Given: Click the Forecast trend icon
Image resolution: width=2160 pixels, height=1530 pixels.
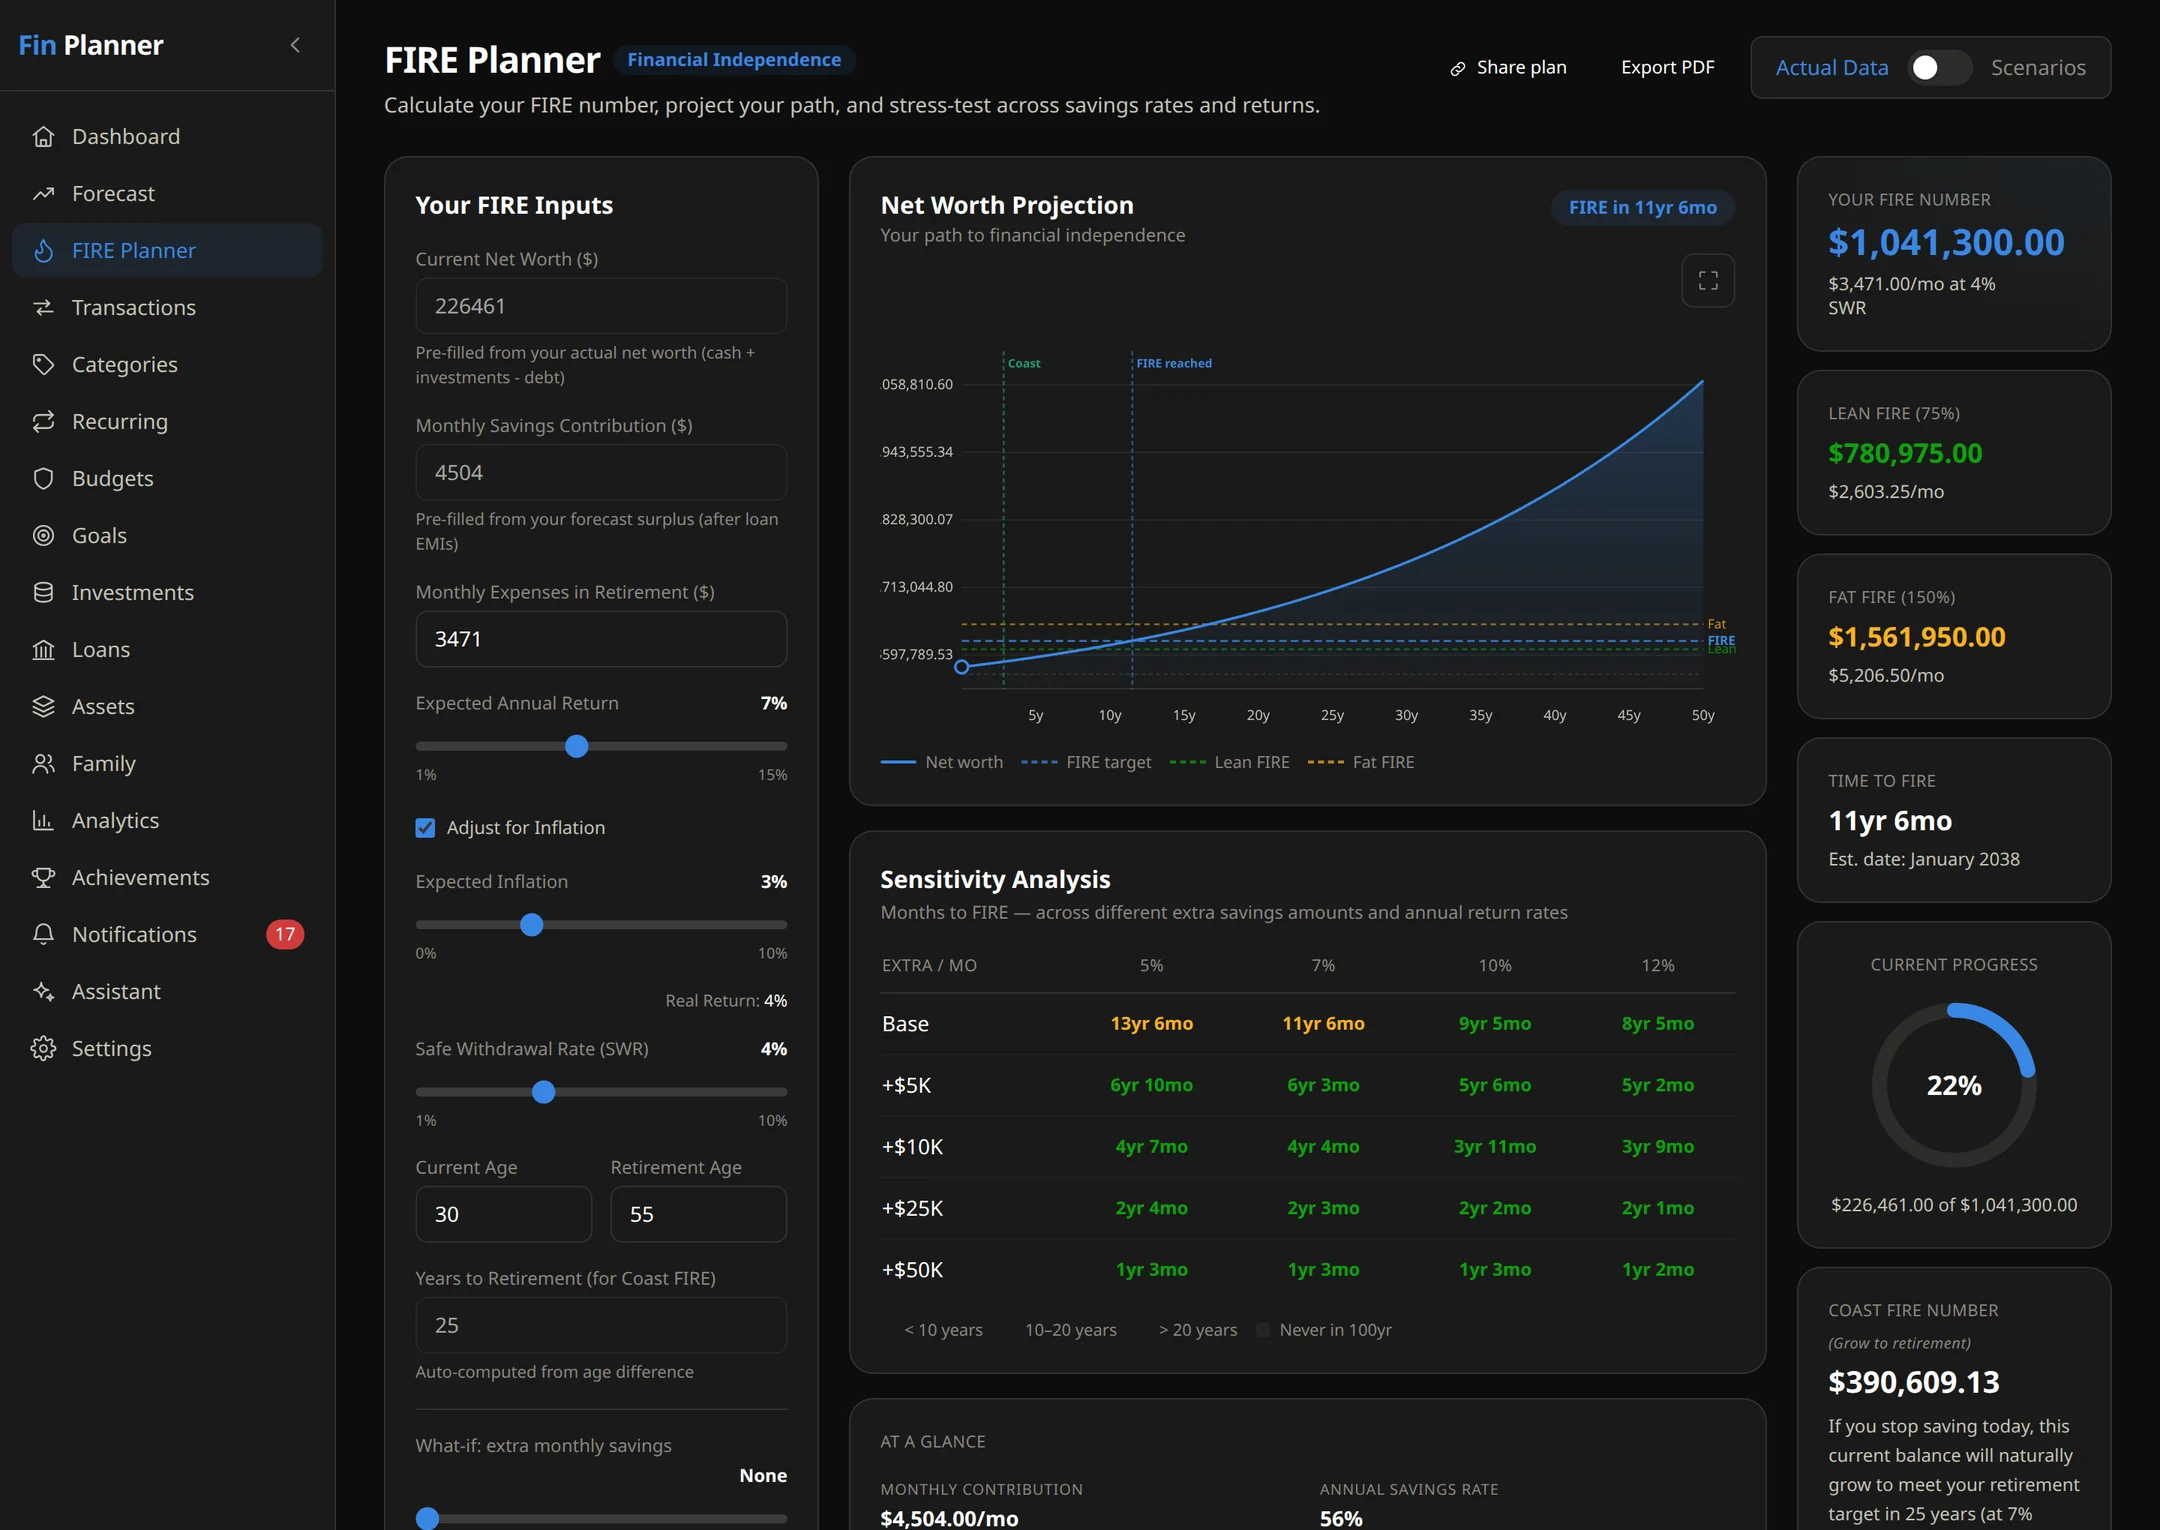Looking at the screenshot, I should 43,193.
